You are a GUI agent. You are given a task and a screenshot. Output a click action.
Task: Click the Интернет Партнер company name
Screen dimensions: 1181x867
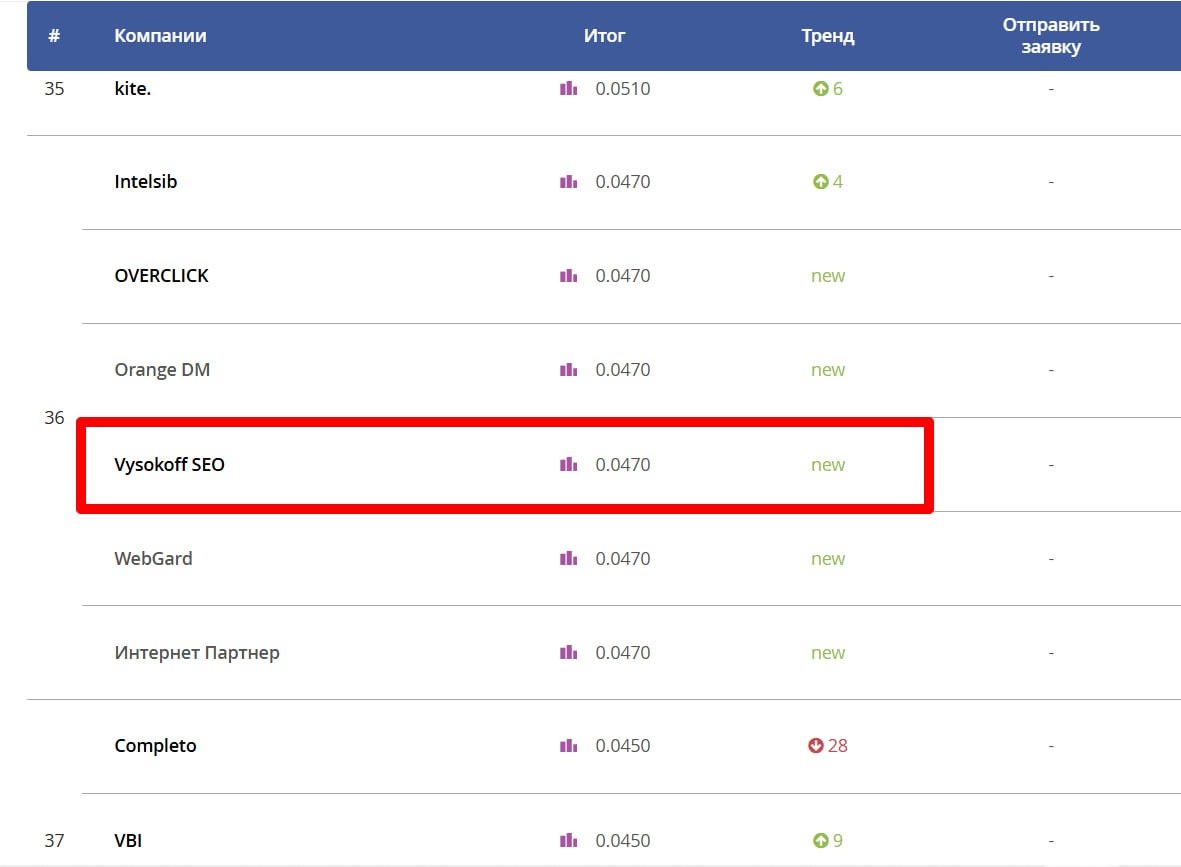pyautogui.click(x=197, y=652)
